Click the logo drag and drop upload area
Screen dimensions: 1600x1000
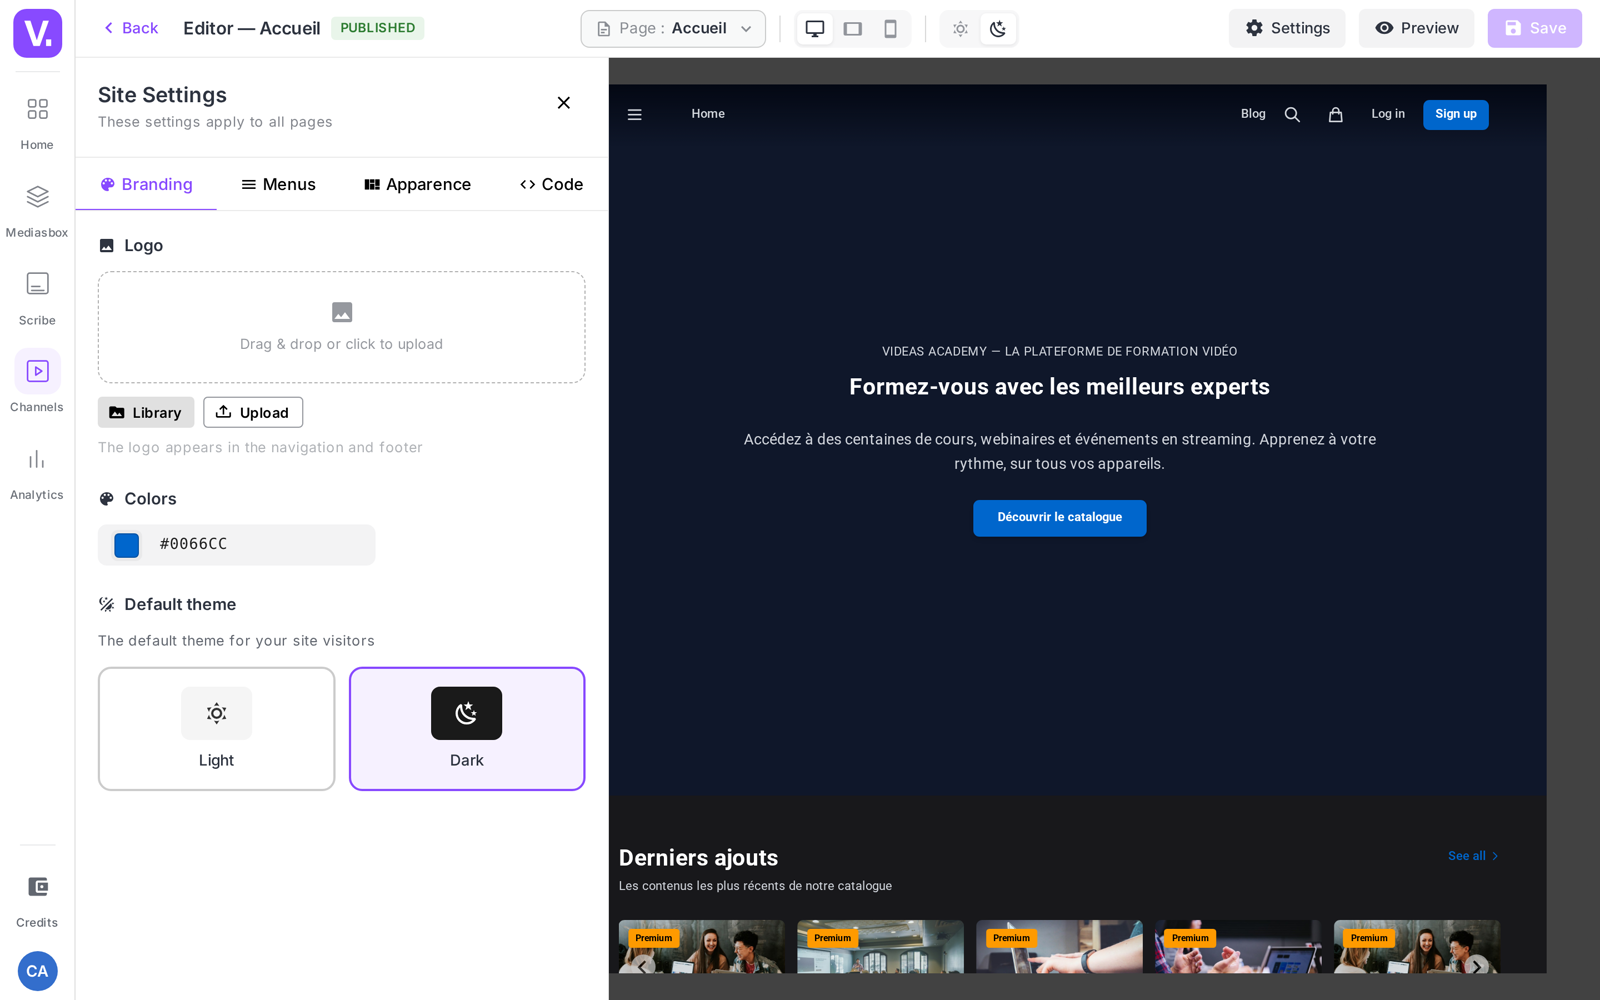coord(342,328)
